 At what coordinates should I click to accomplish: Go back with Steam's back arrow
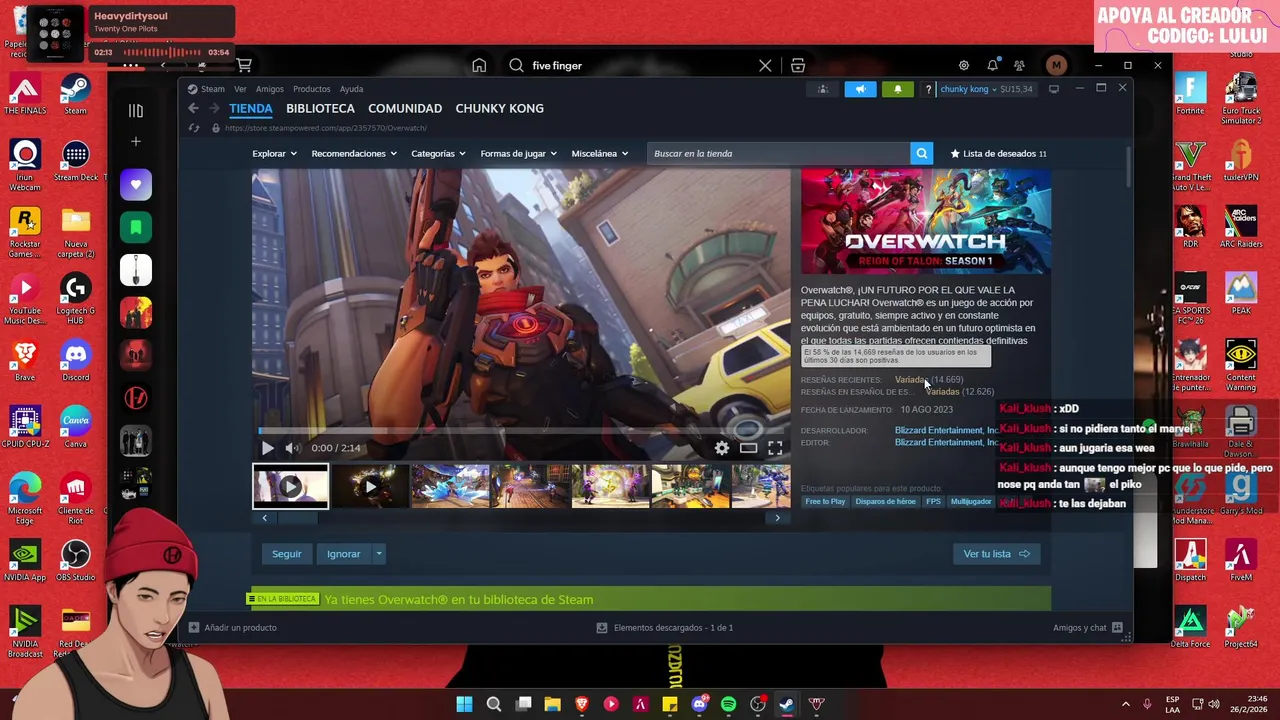[x=194, y=108]
